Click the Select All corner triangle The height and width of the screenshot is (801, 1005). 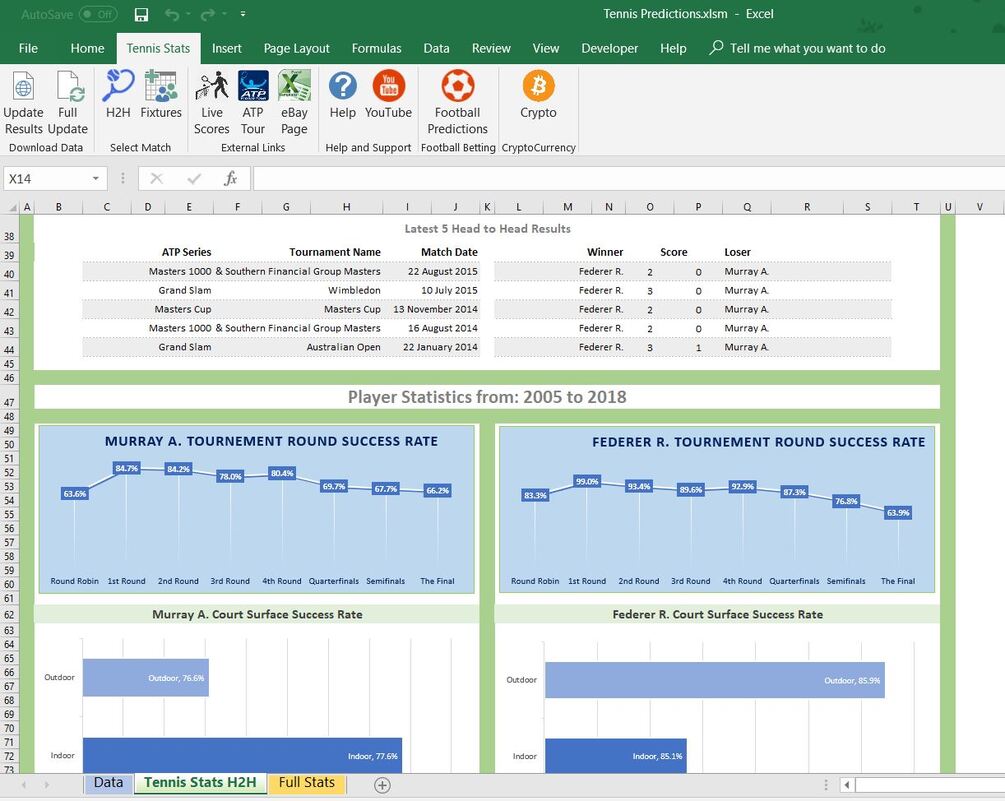point(12,207)
